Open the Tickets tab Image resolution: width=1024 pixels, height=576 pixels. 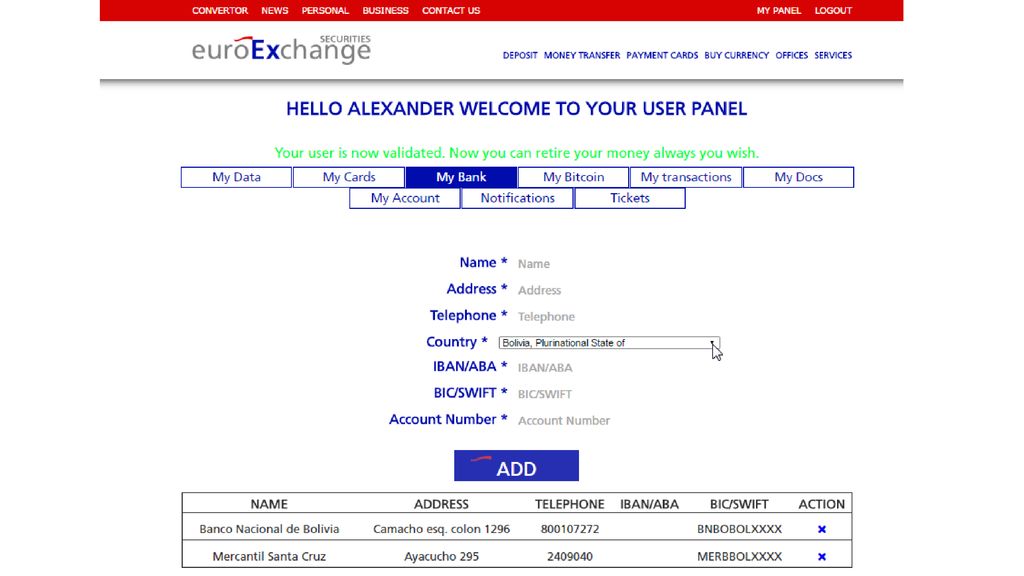click(630, 198)
